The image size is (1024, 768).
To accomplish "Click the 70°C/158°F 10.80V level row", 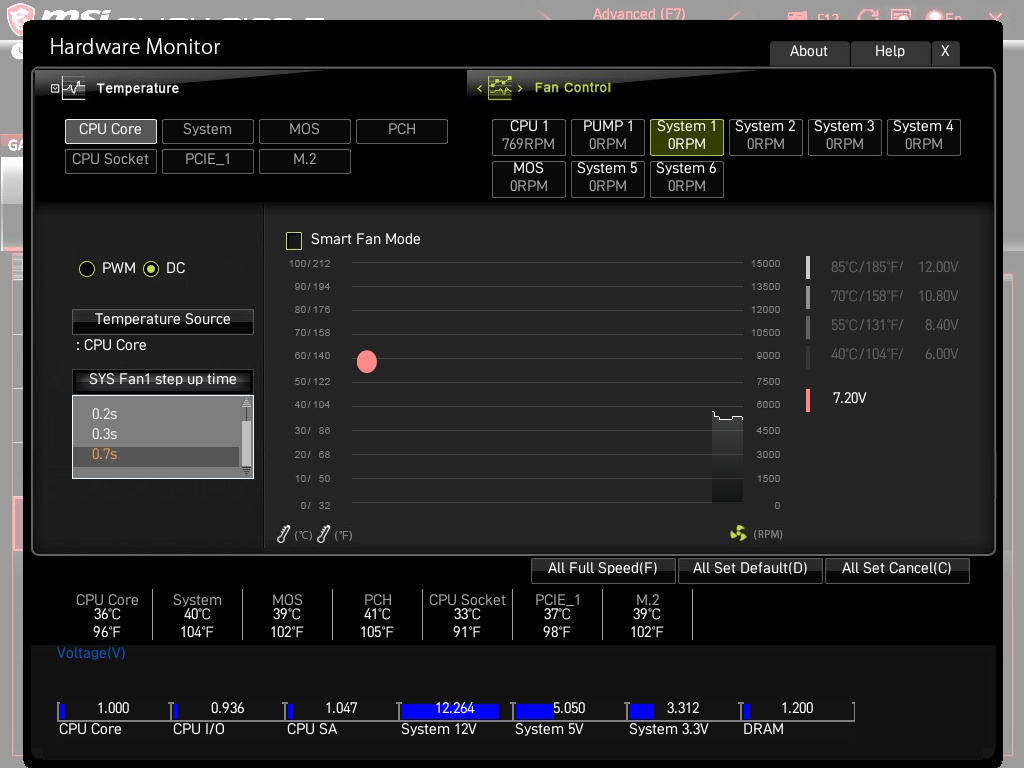I will click(x=884, y=296).
